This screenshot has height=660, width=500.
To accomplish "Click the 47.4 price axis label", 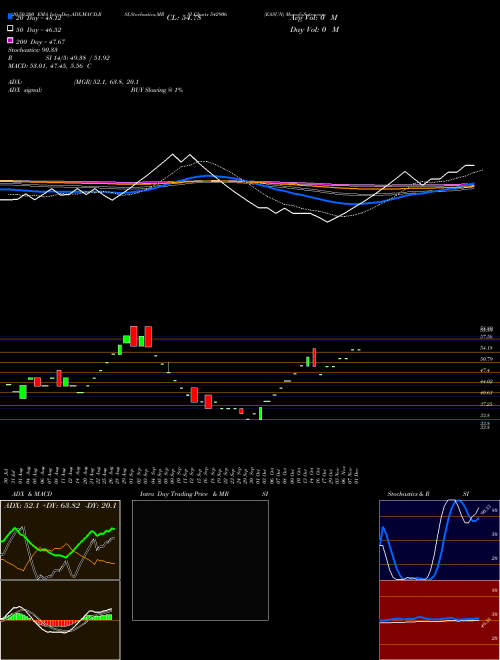I will [x=485, y=370].
